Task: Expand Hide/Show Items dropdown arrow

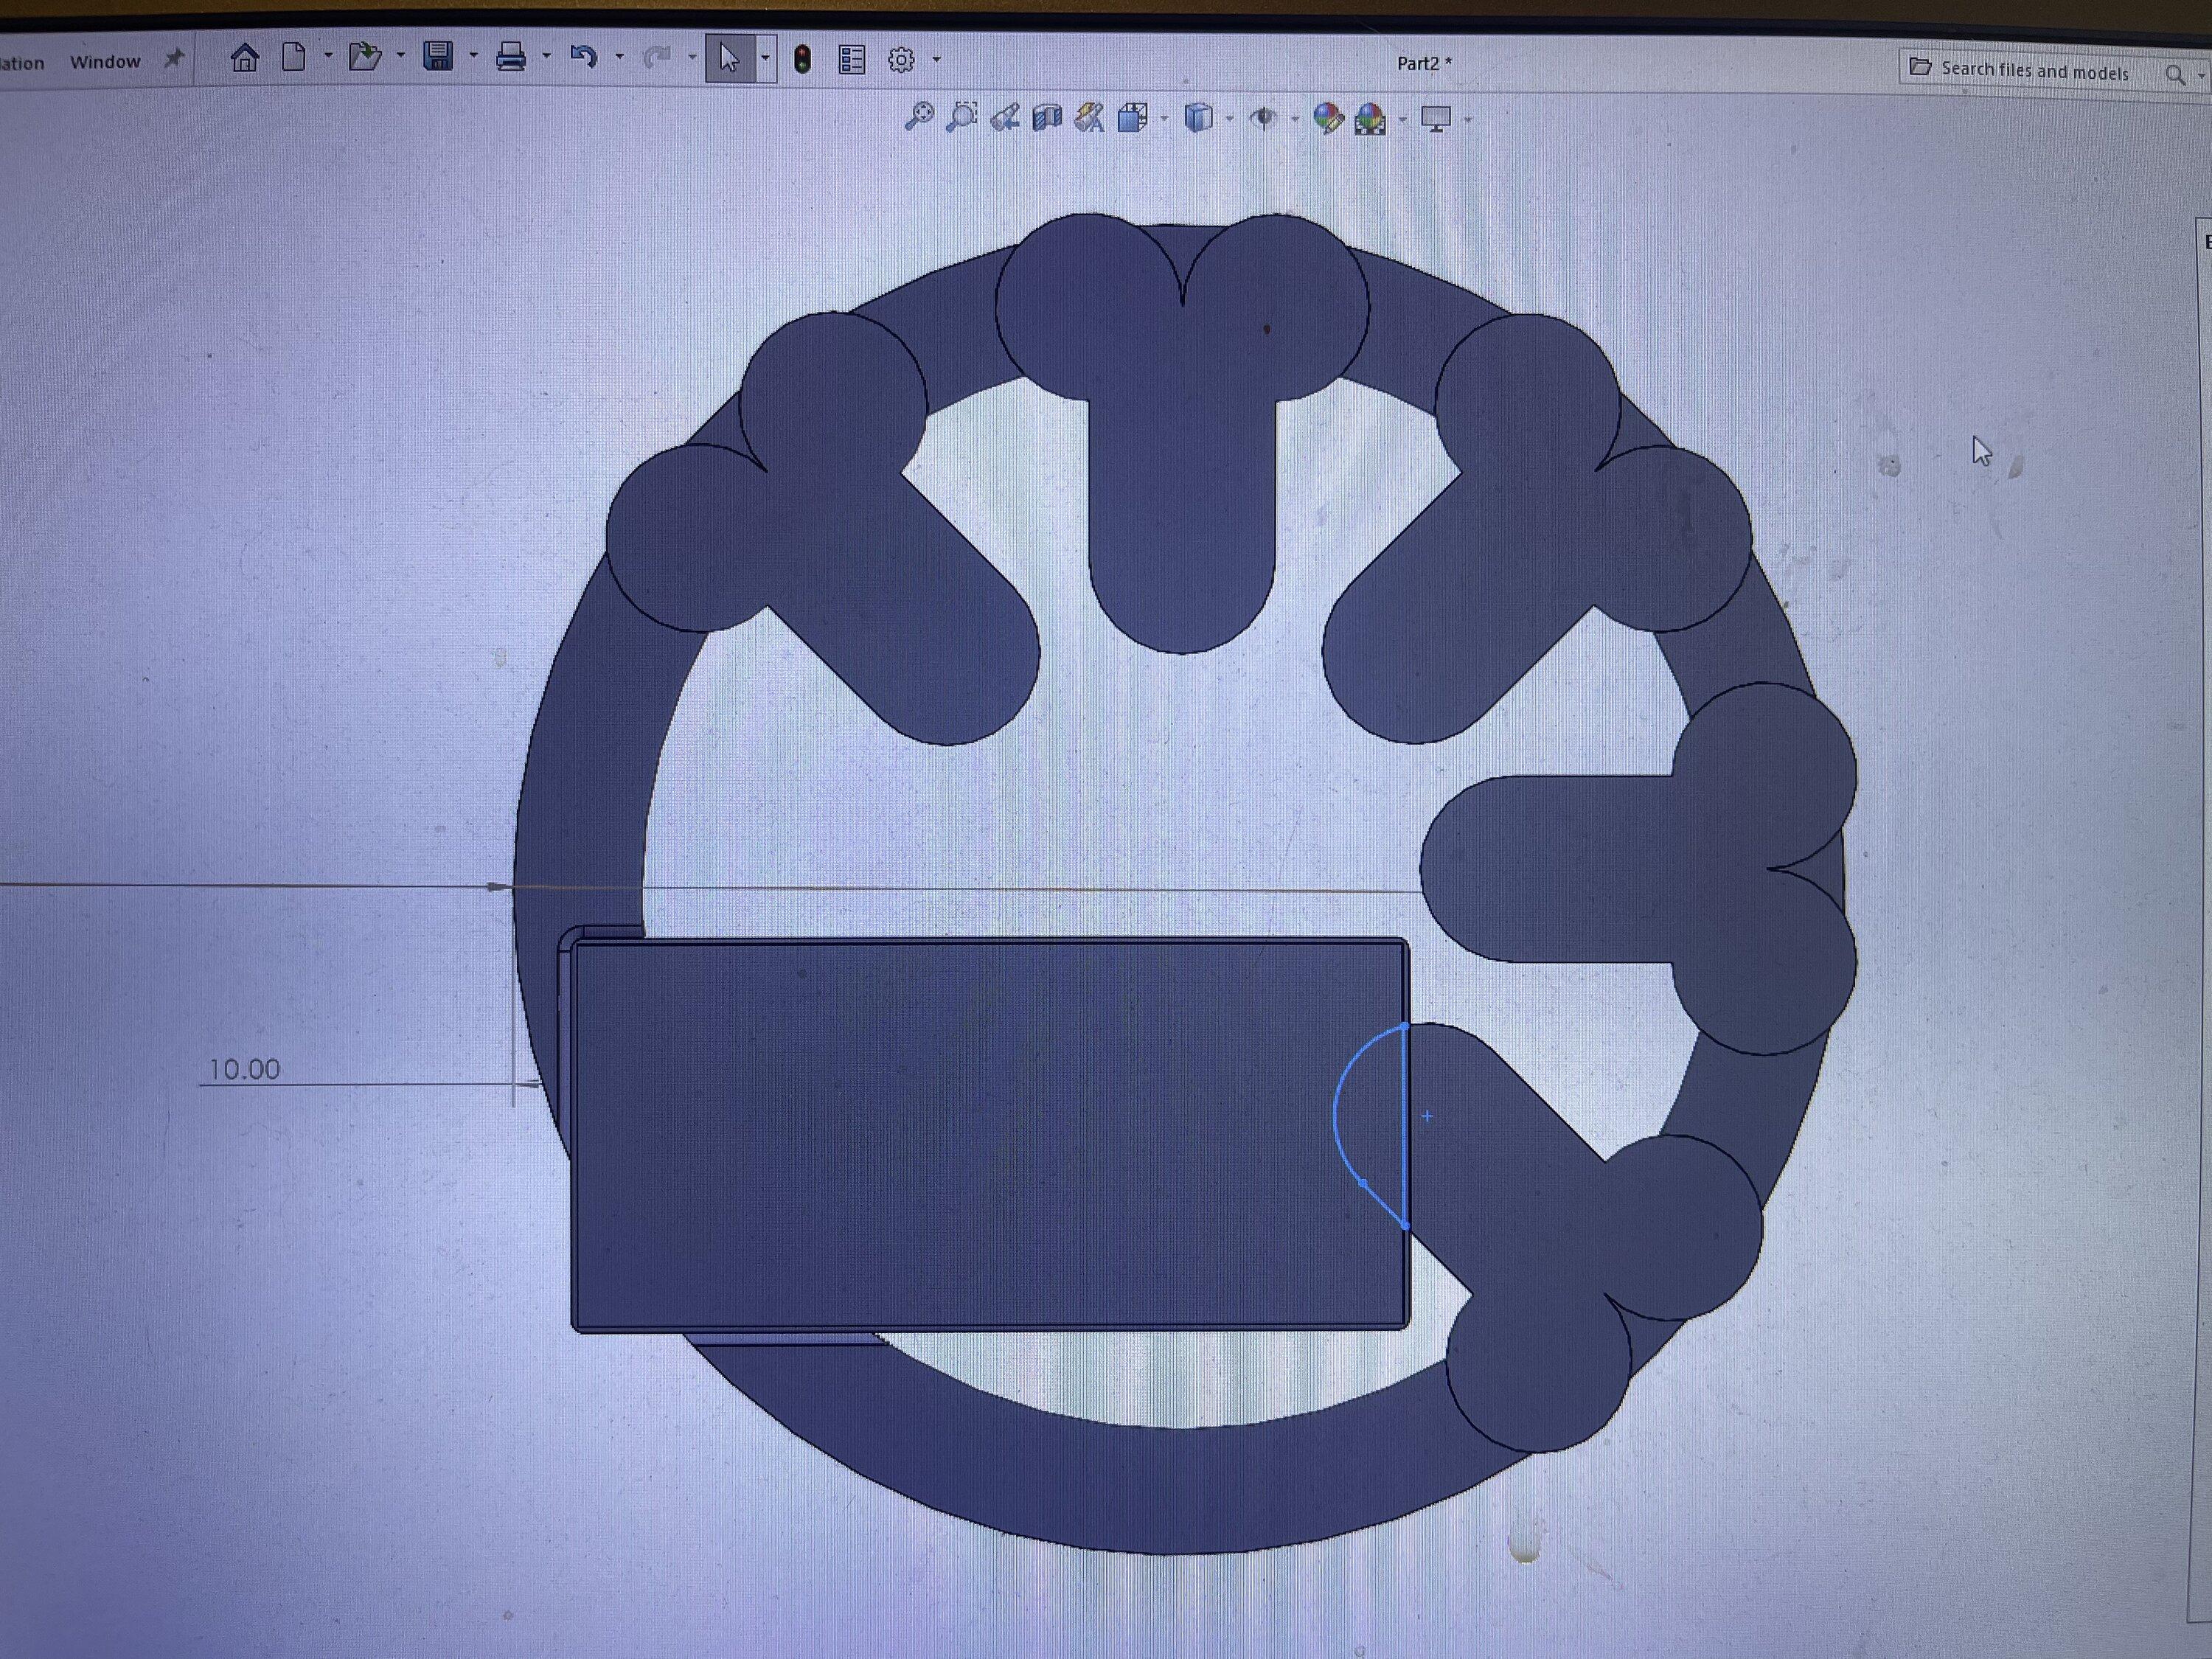Action: (x=1295, y=120)
